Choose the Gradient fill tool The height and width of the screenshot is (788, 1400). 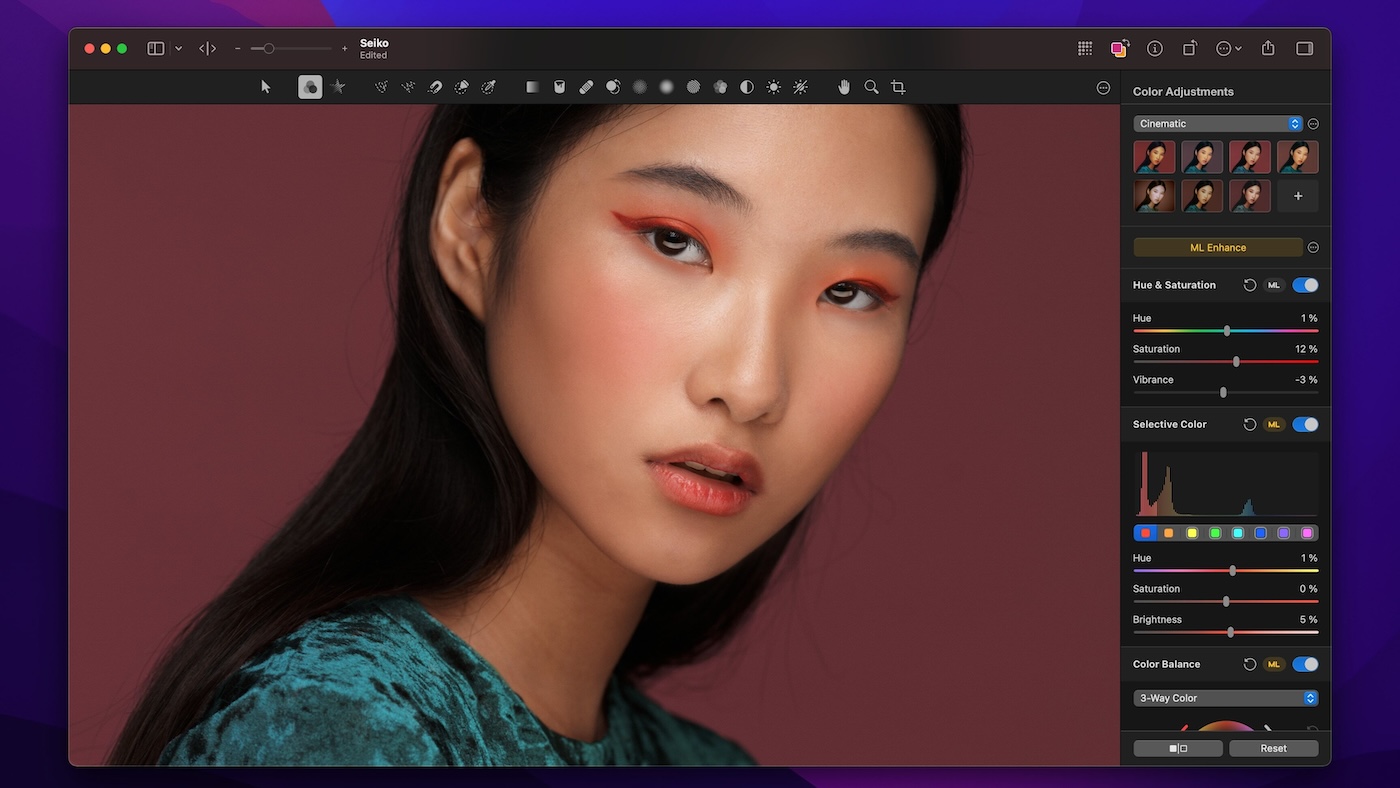tap(533, 87)
